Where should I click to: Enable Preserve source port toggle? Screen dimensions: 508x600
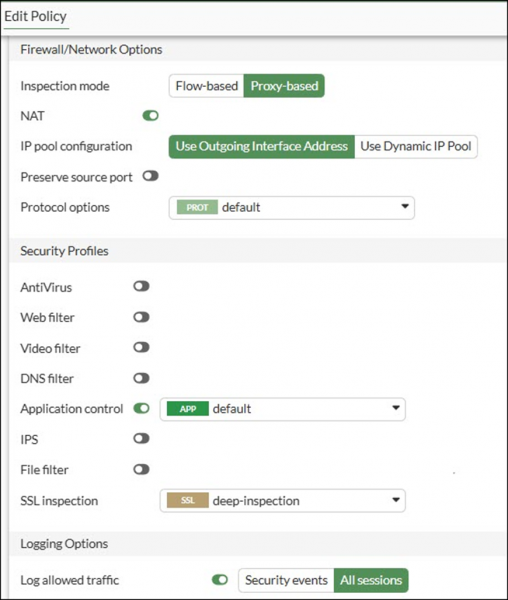click(150, 176)
